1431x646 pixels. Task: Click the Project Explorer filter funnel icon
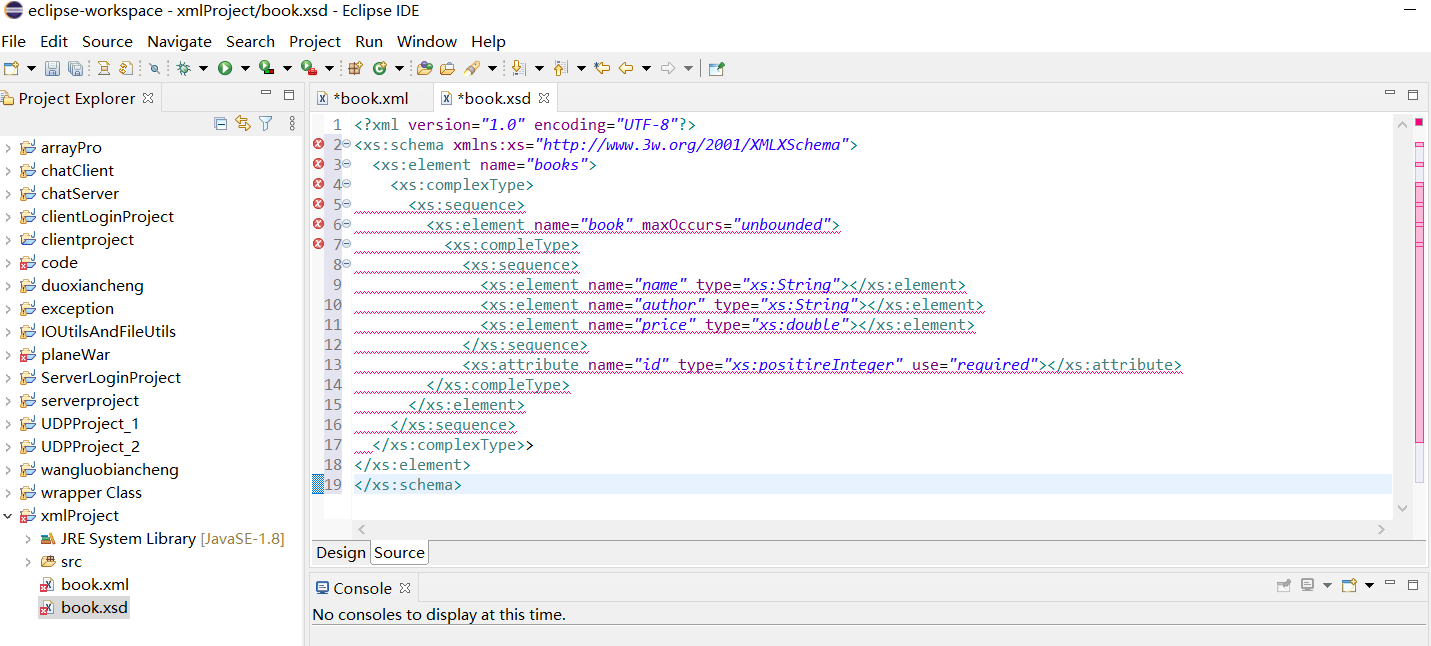click(265, 123)
